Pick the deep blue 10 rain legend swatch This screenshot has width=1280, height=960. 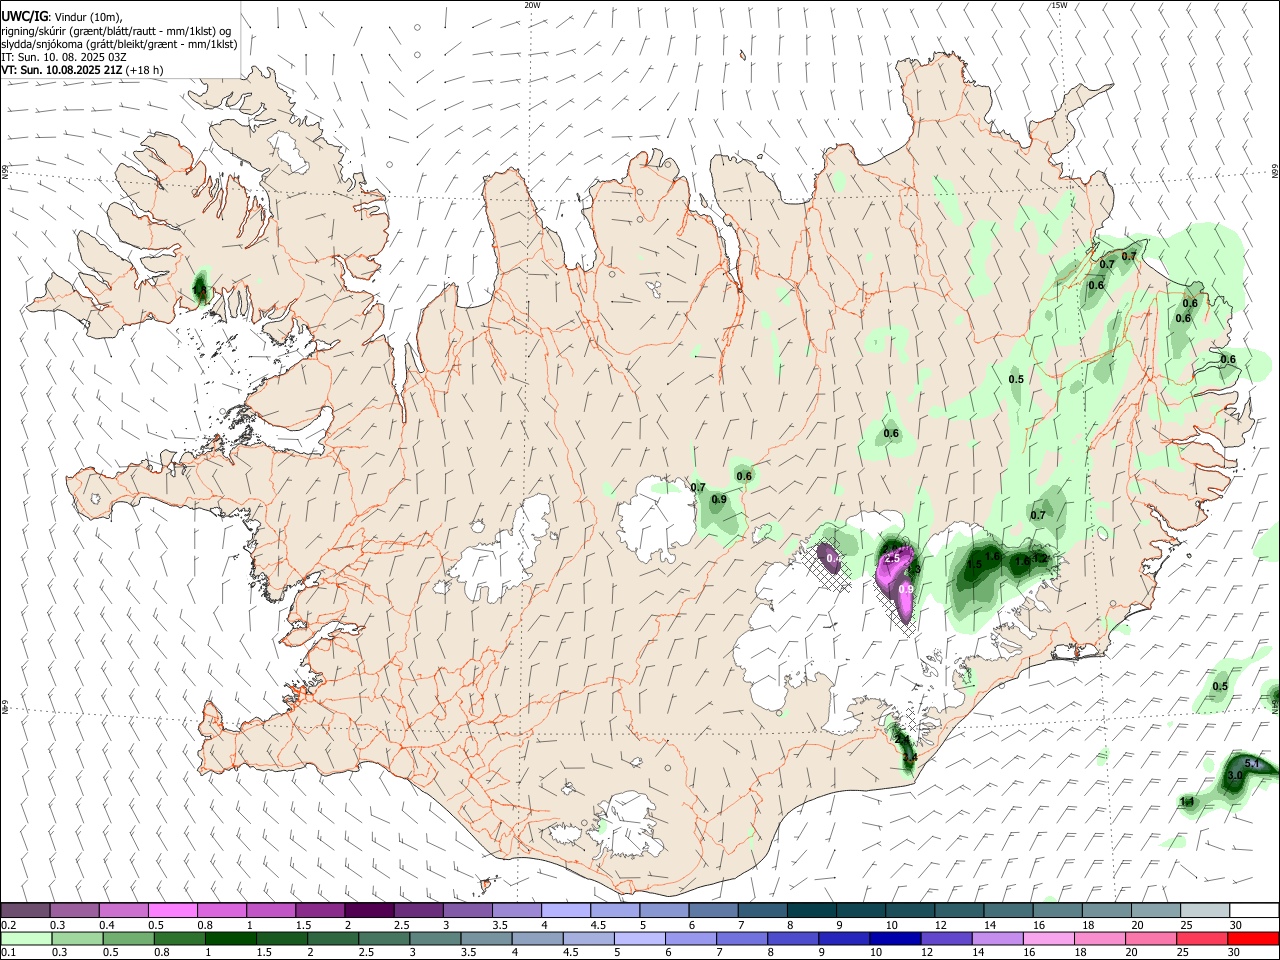pyautogui.click(x=895, y=938)
